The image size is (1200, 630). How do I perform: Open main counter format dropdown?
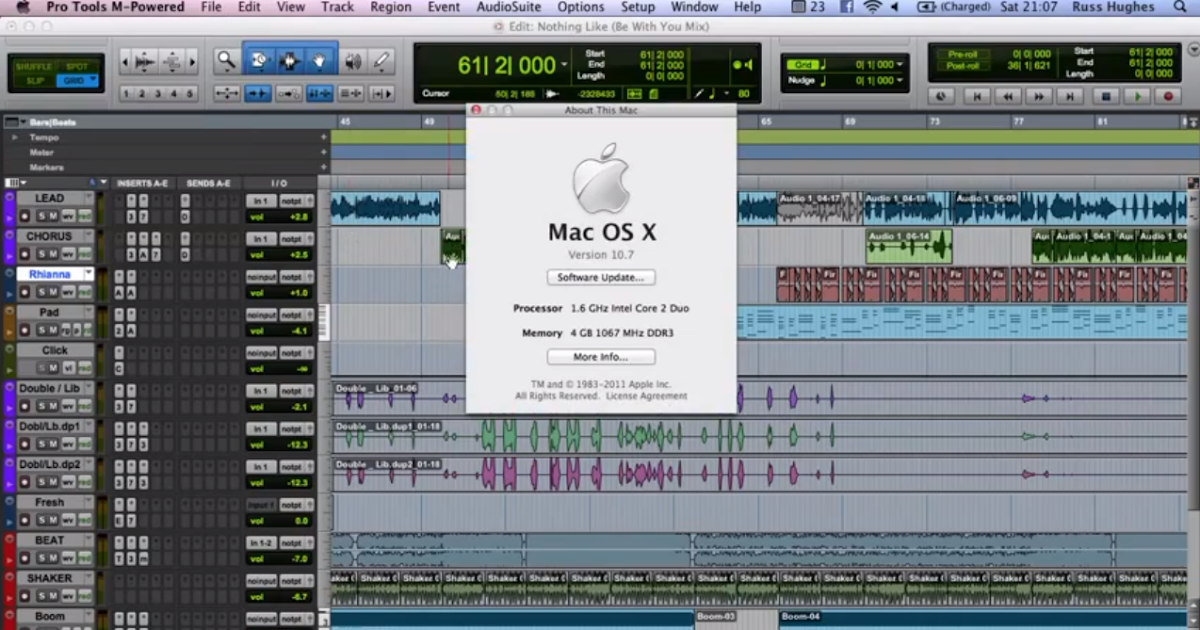pyautogui.click(x=565, y=65)
